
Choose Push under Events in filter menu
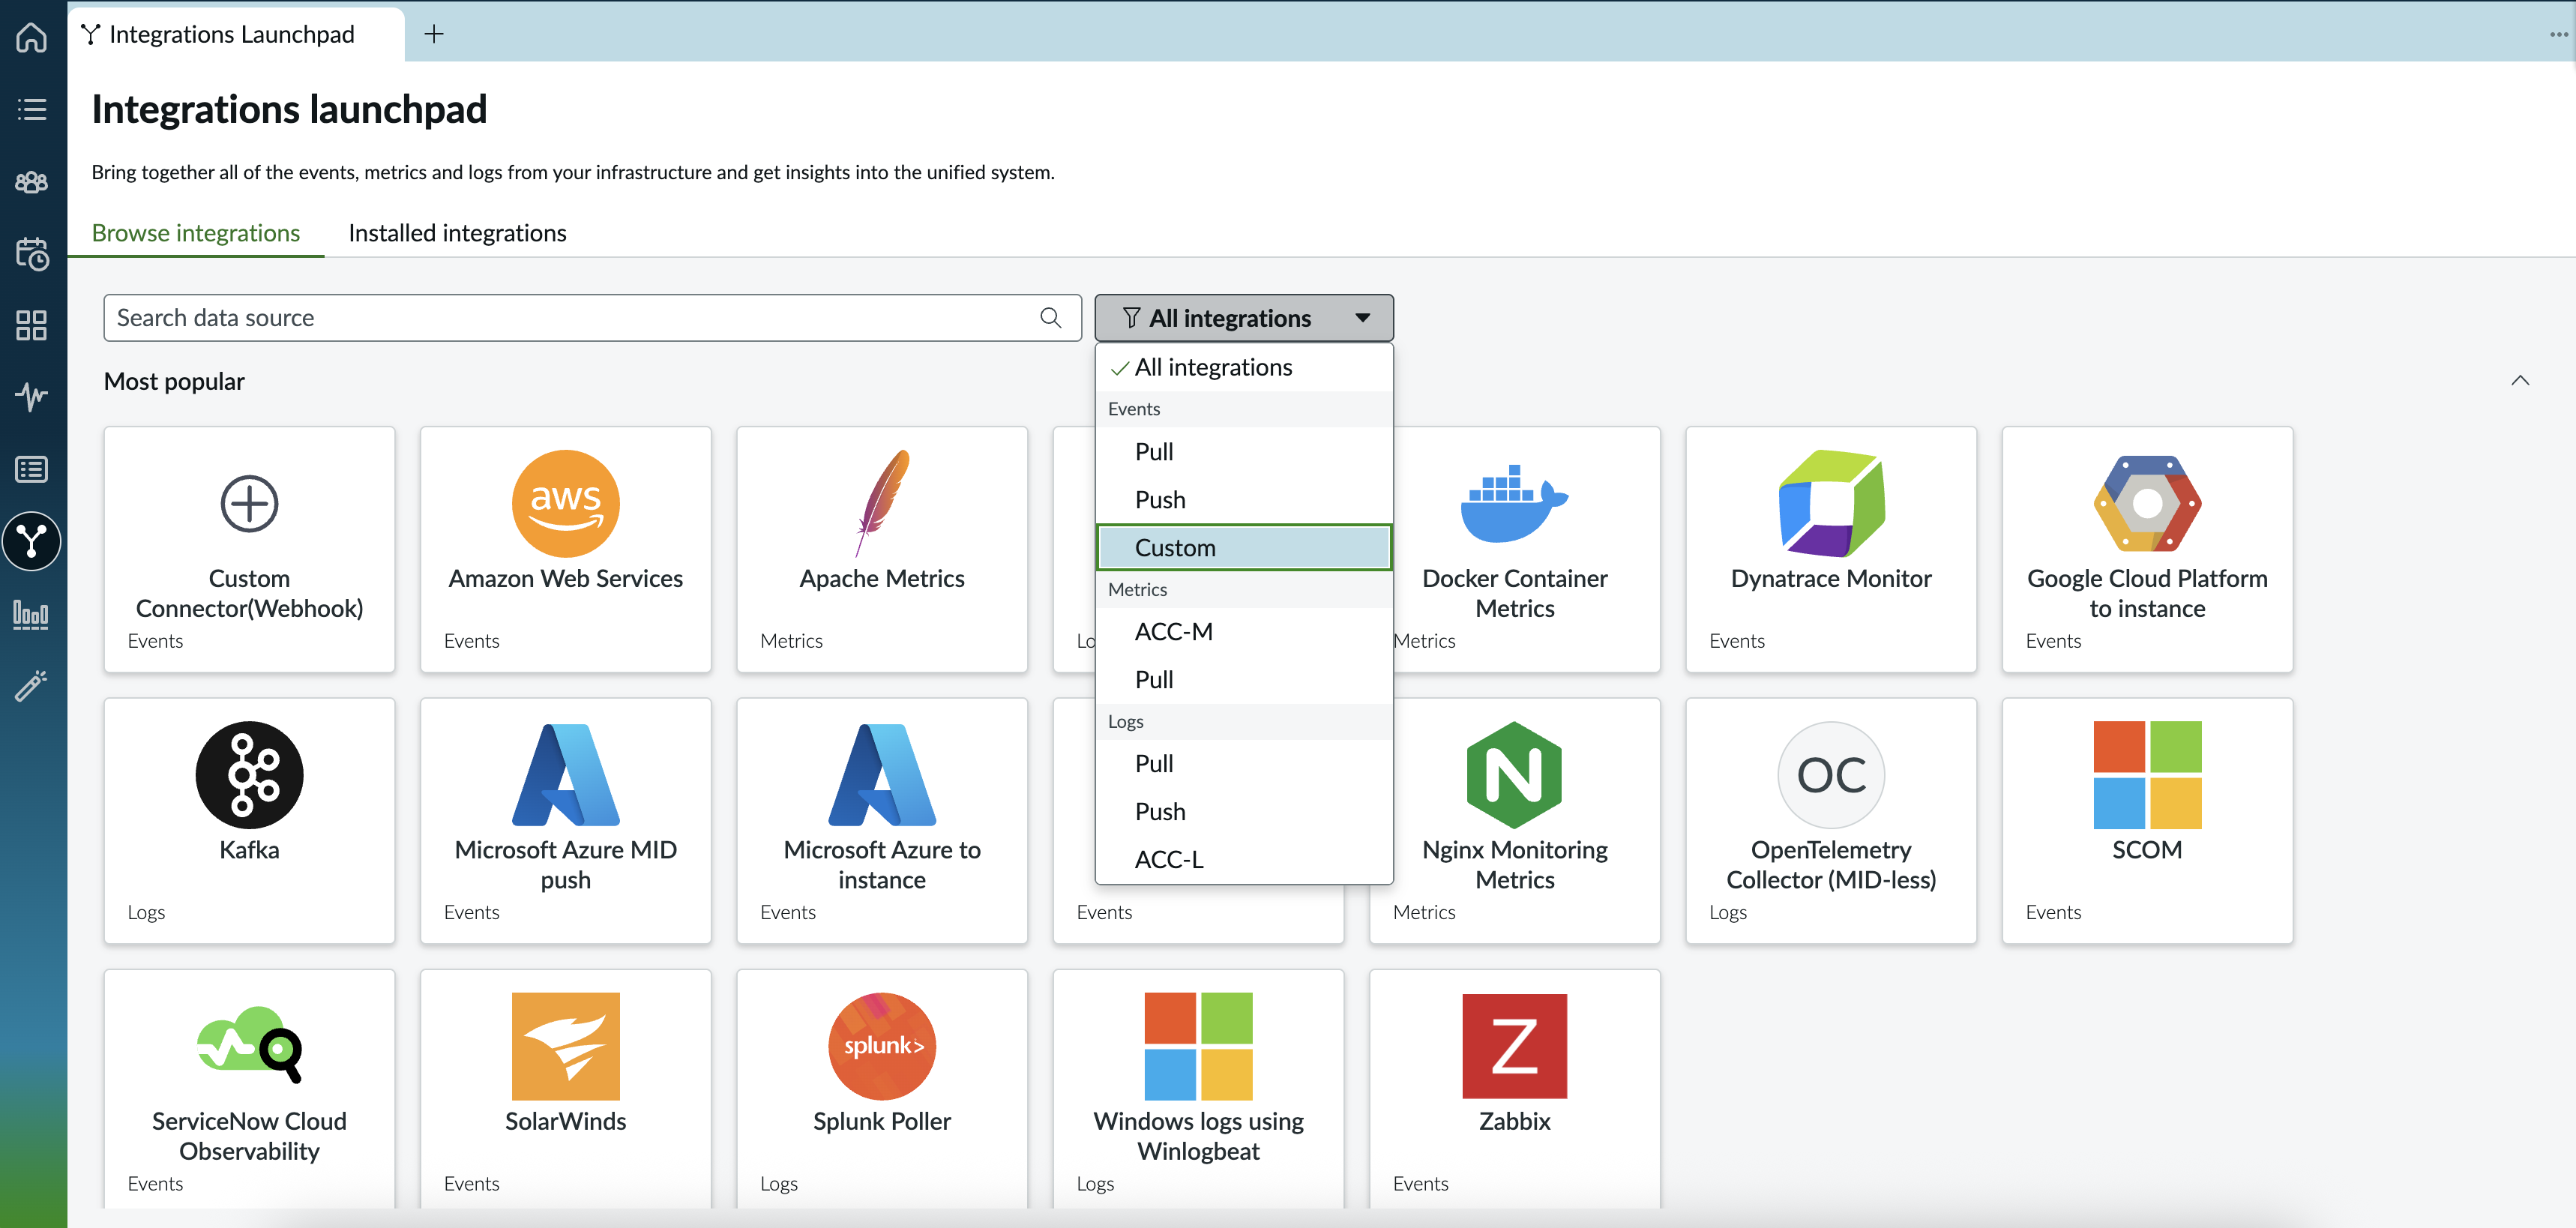pos(1243,499)
